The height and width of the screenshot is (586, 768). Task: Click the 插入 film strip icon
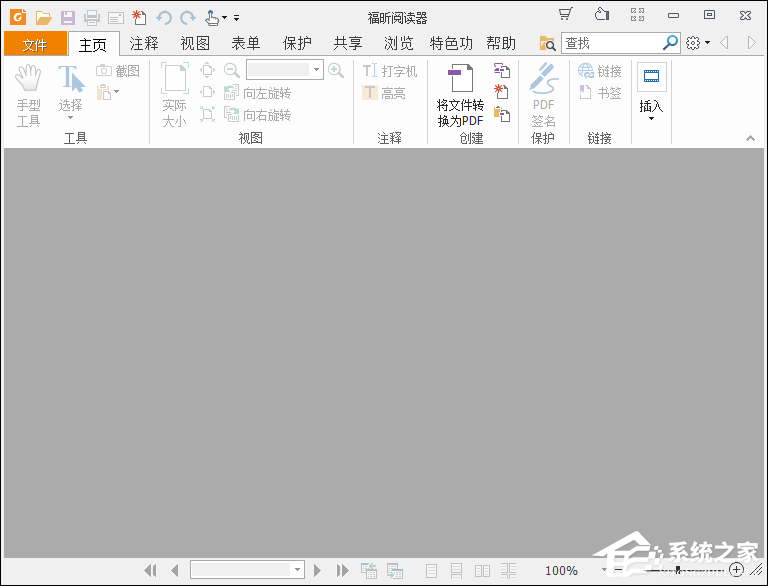point(651,77)
